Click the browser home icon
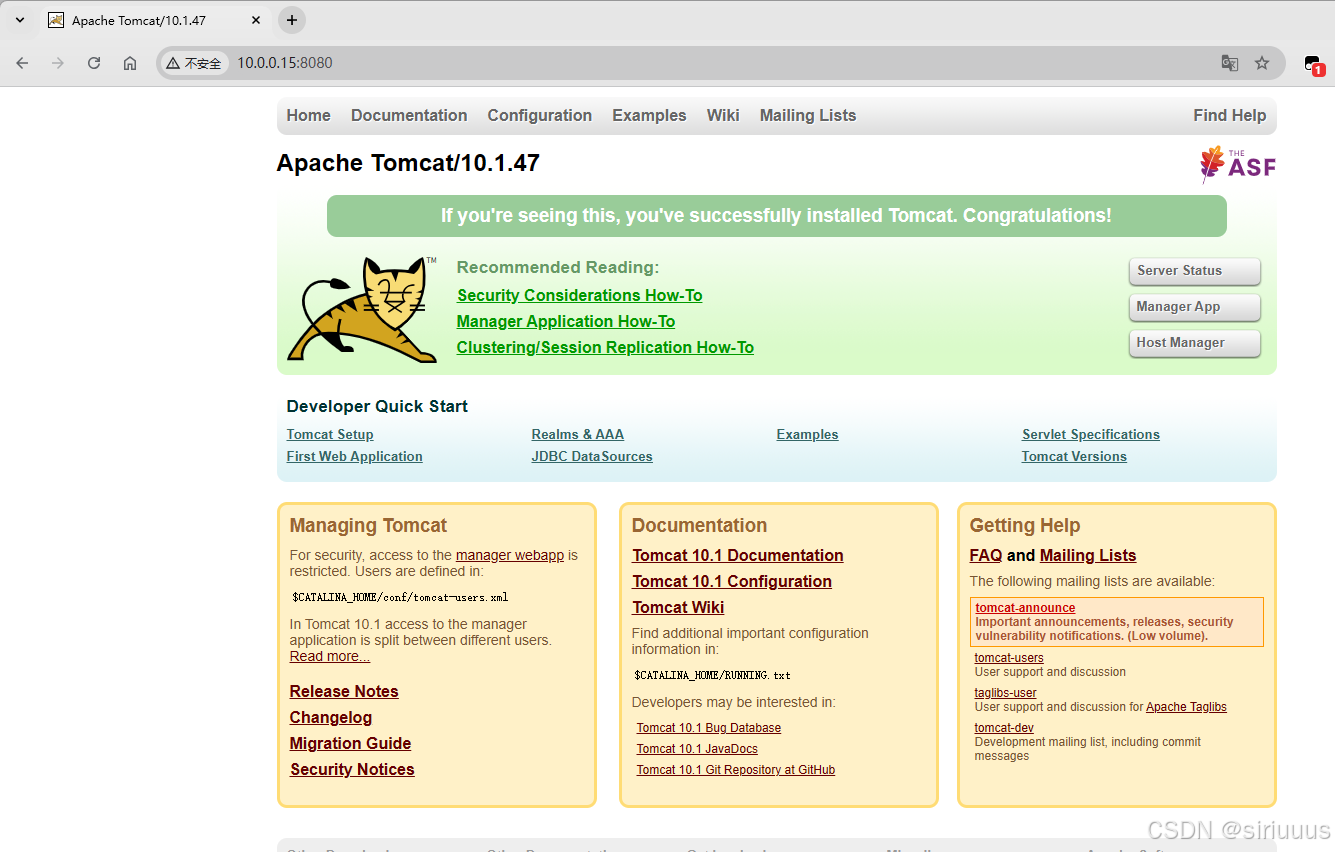 [130, 63]
